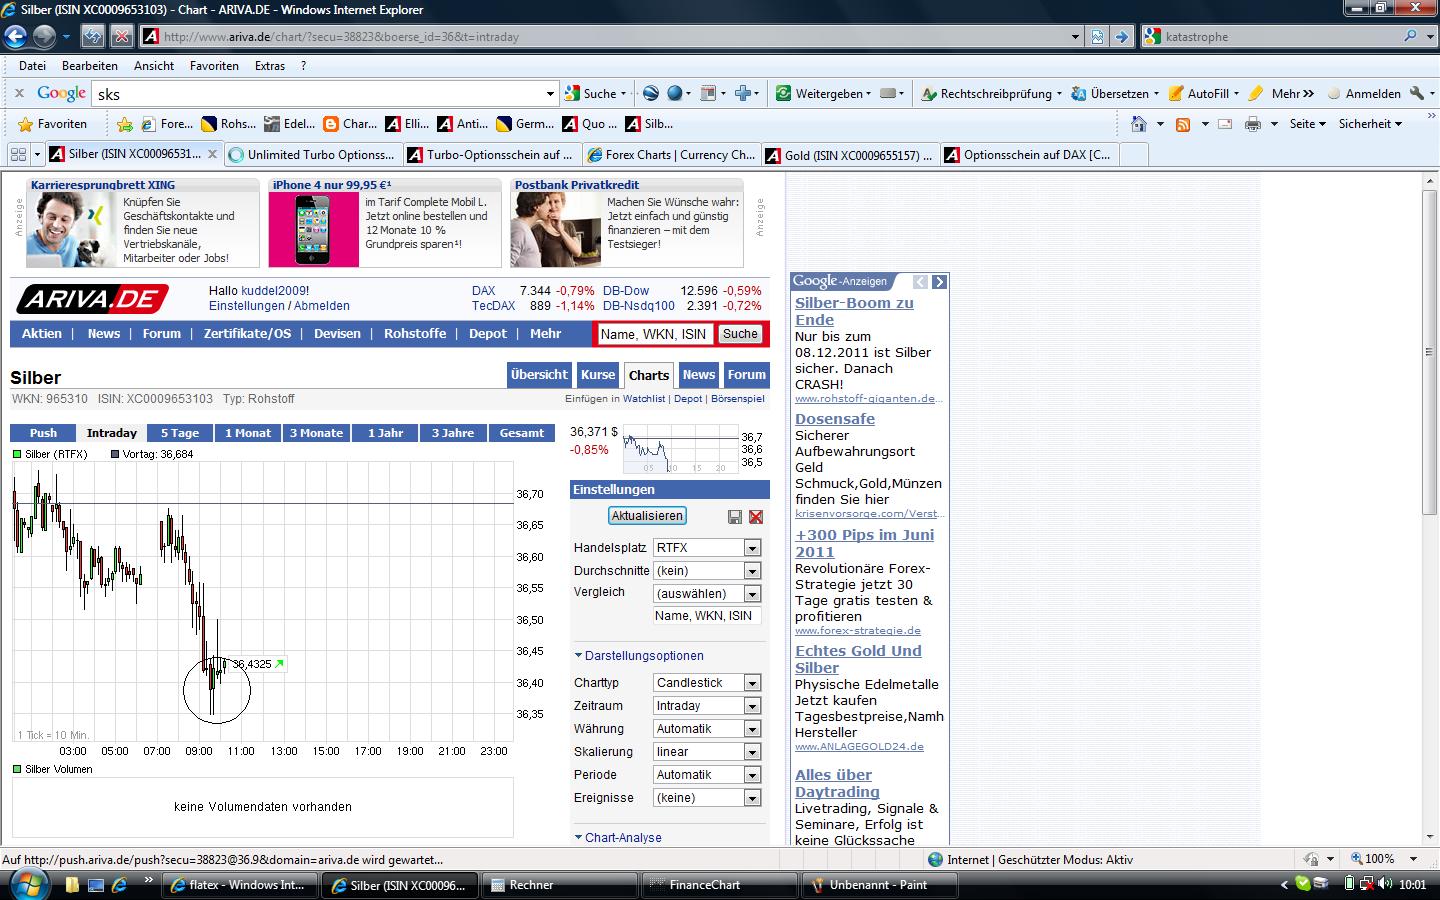Collapse the Darstellungsoptionen section

(x=639, y=656)
